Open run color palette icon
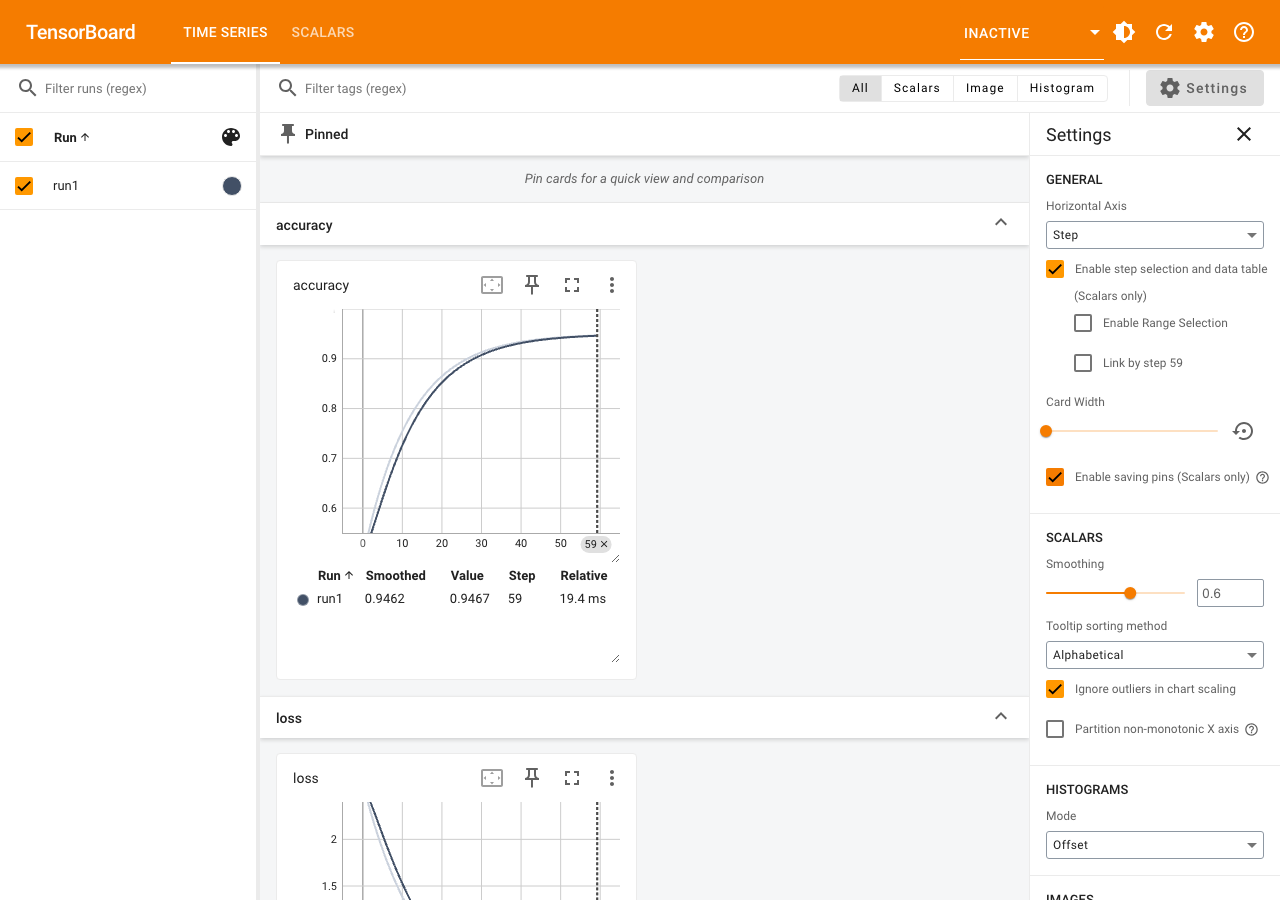The width and height of the screenshot is (1280, 900). pyautogui.click(x=231, y=137)
